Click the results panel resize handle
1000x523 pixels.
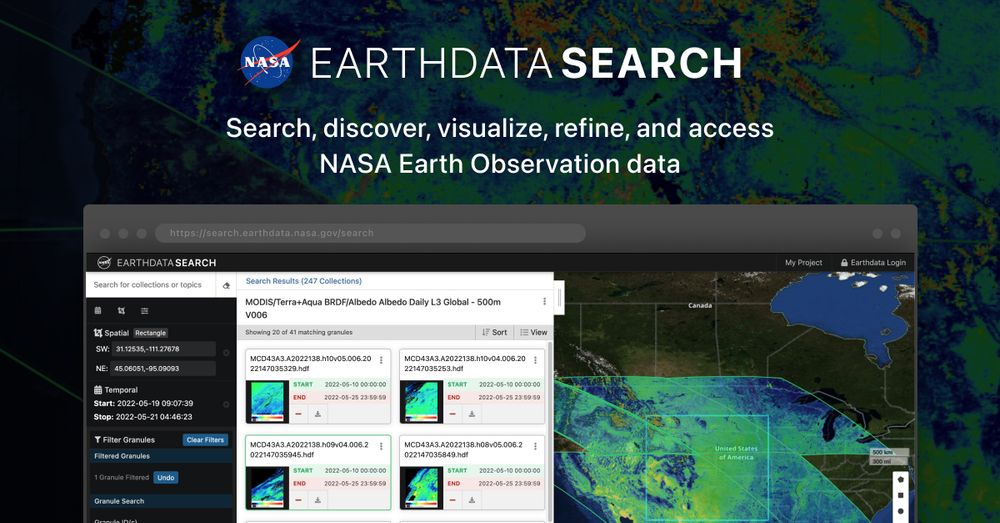click(x=559, y=298)
